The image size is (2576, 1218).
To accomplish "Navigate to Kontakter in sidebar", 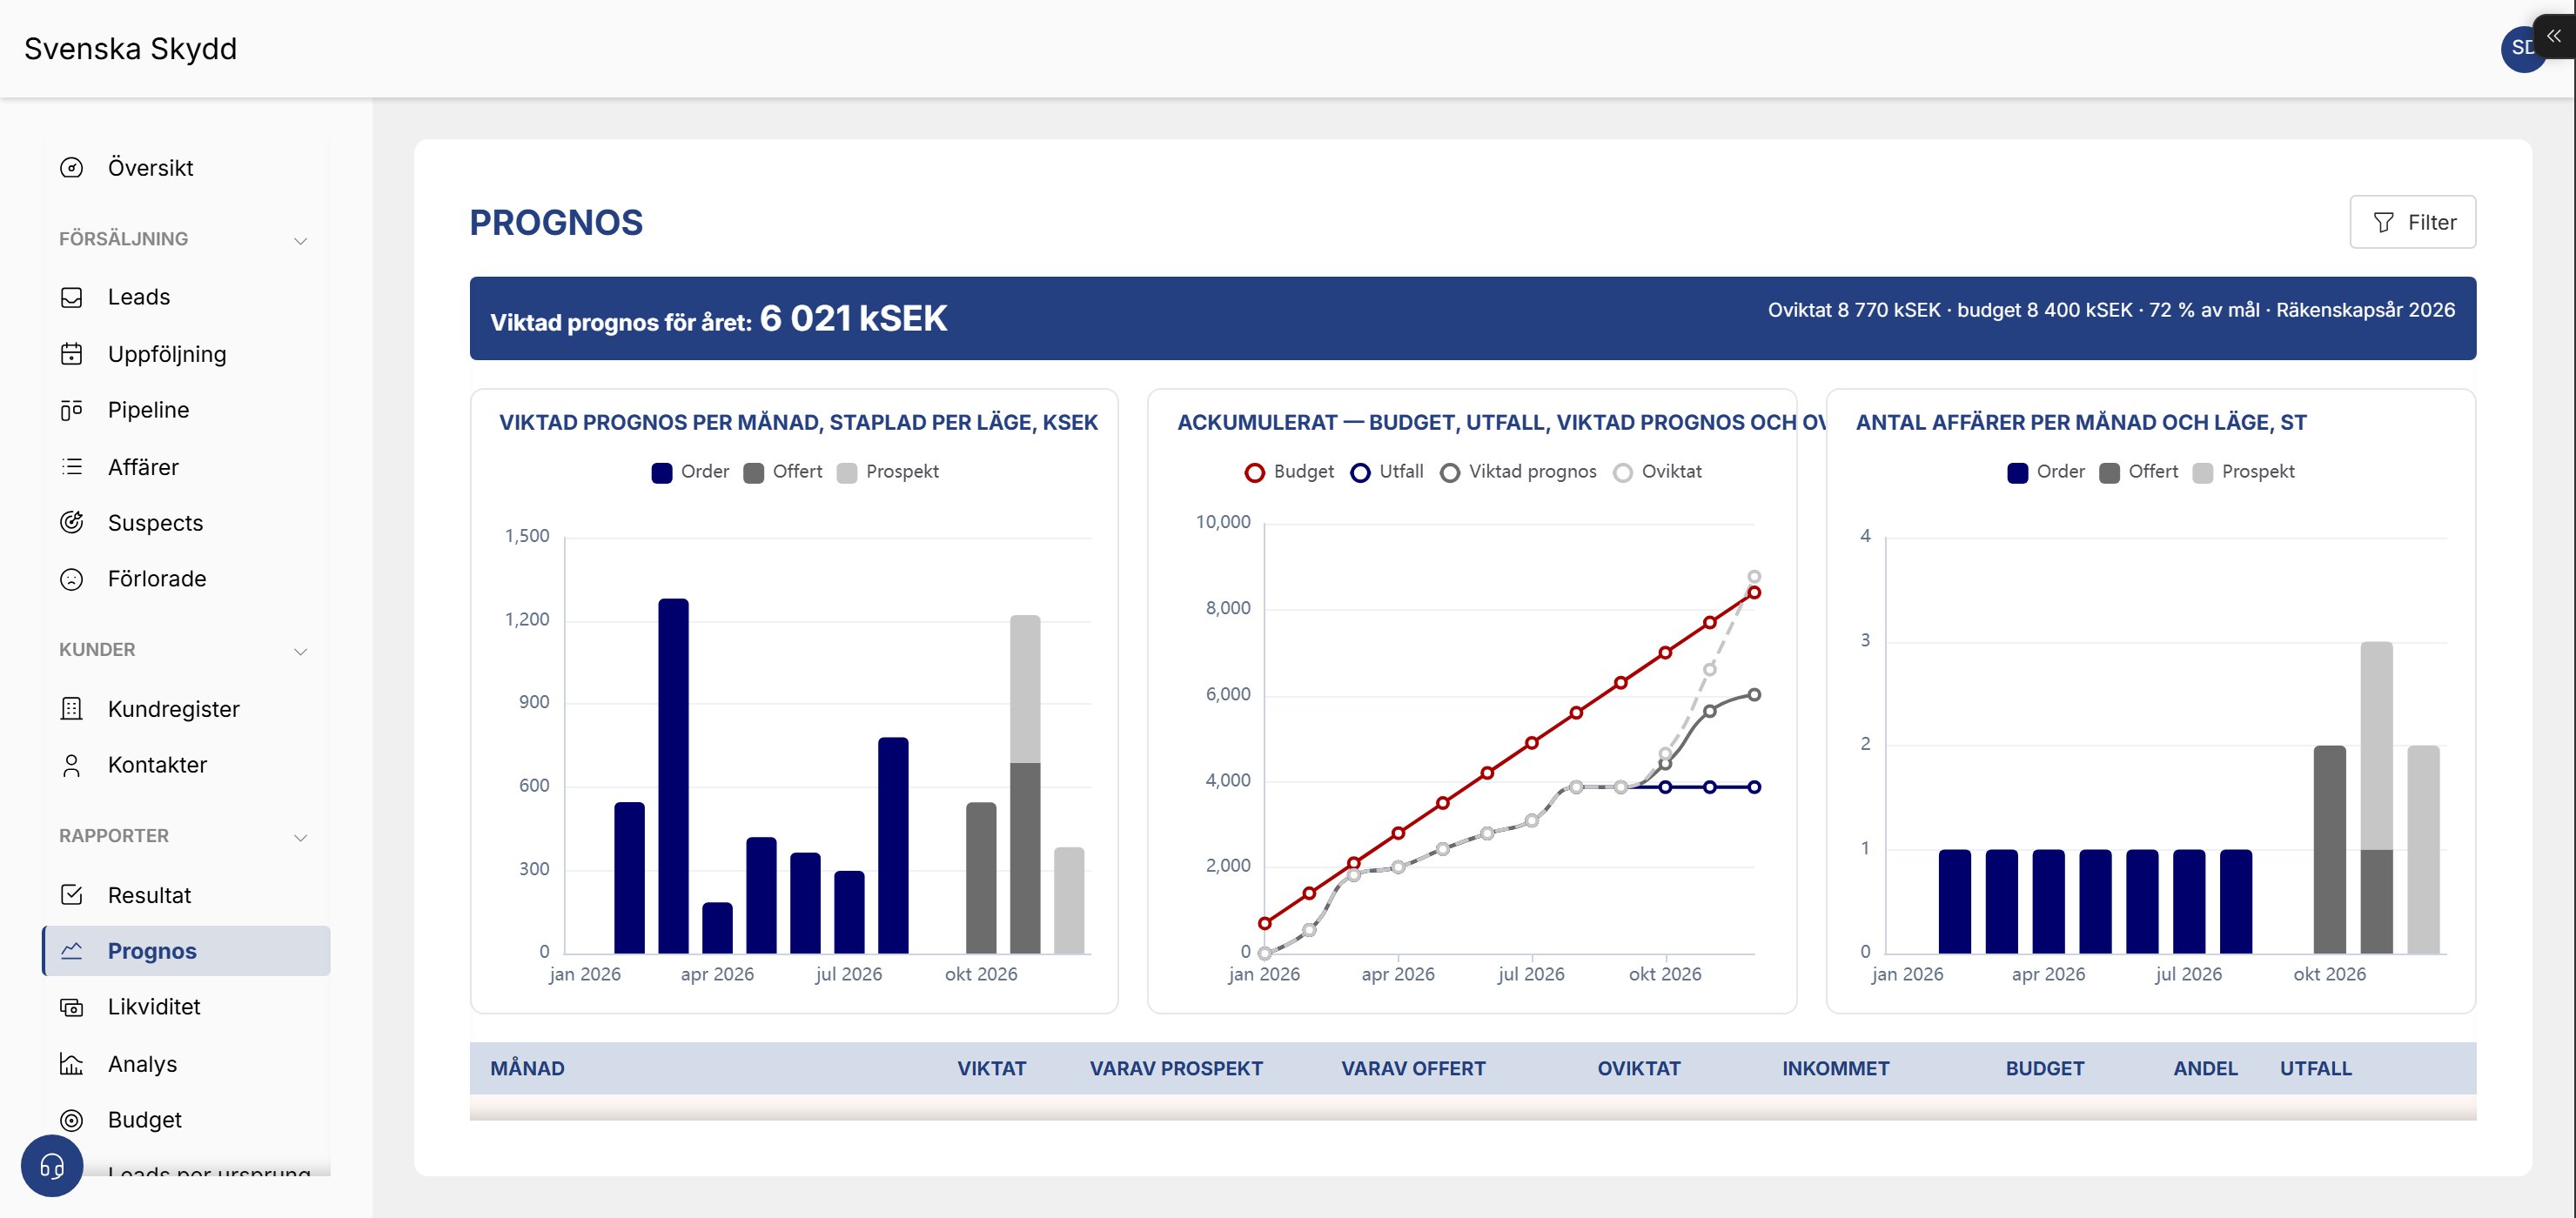I will 186,765.
